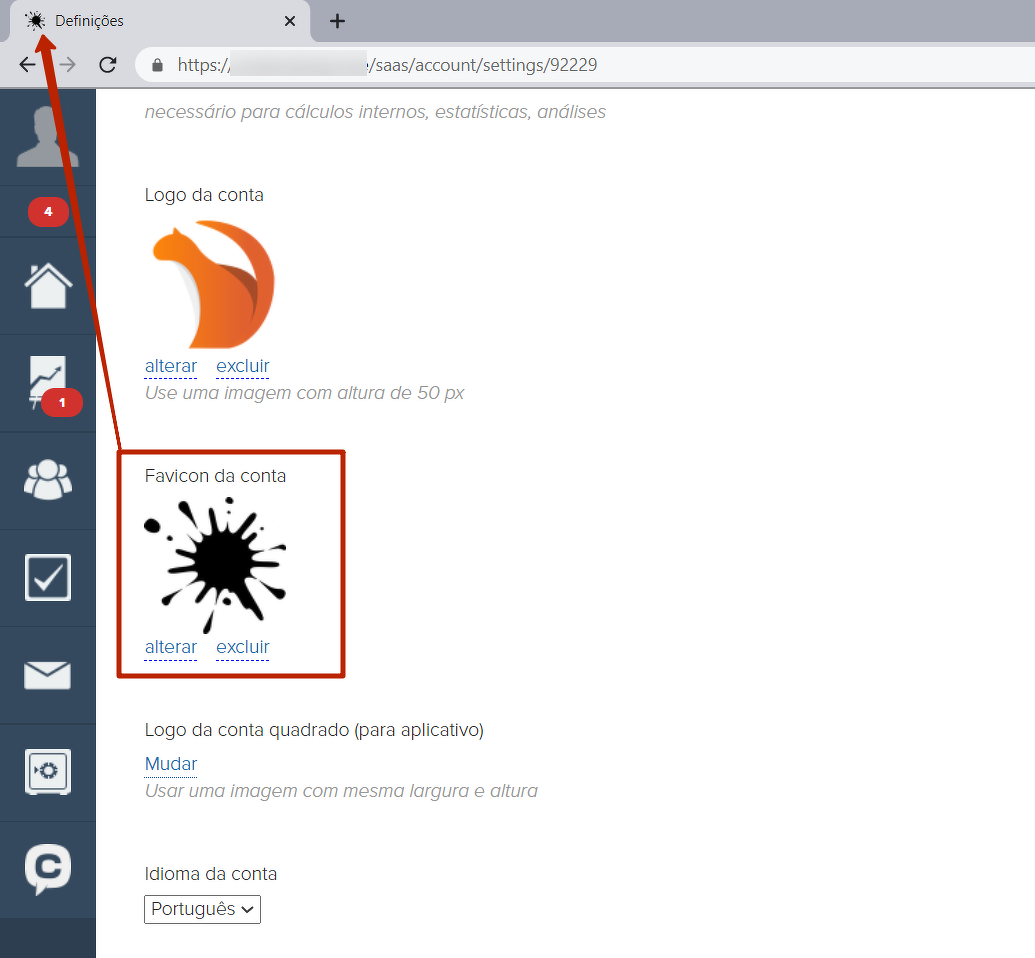Open the contacts group icon in the sidebar
Viewport: 1035px width, 958px height.
point(47,480)
